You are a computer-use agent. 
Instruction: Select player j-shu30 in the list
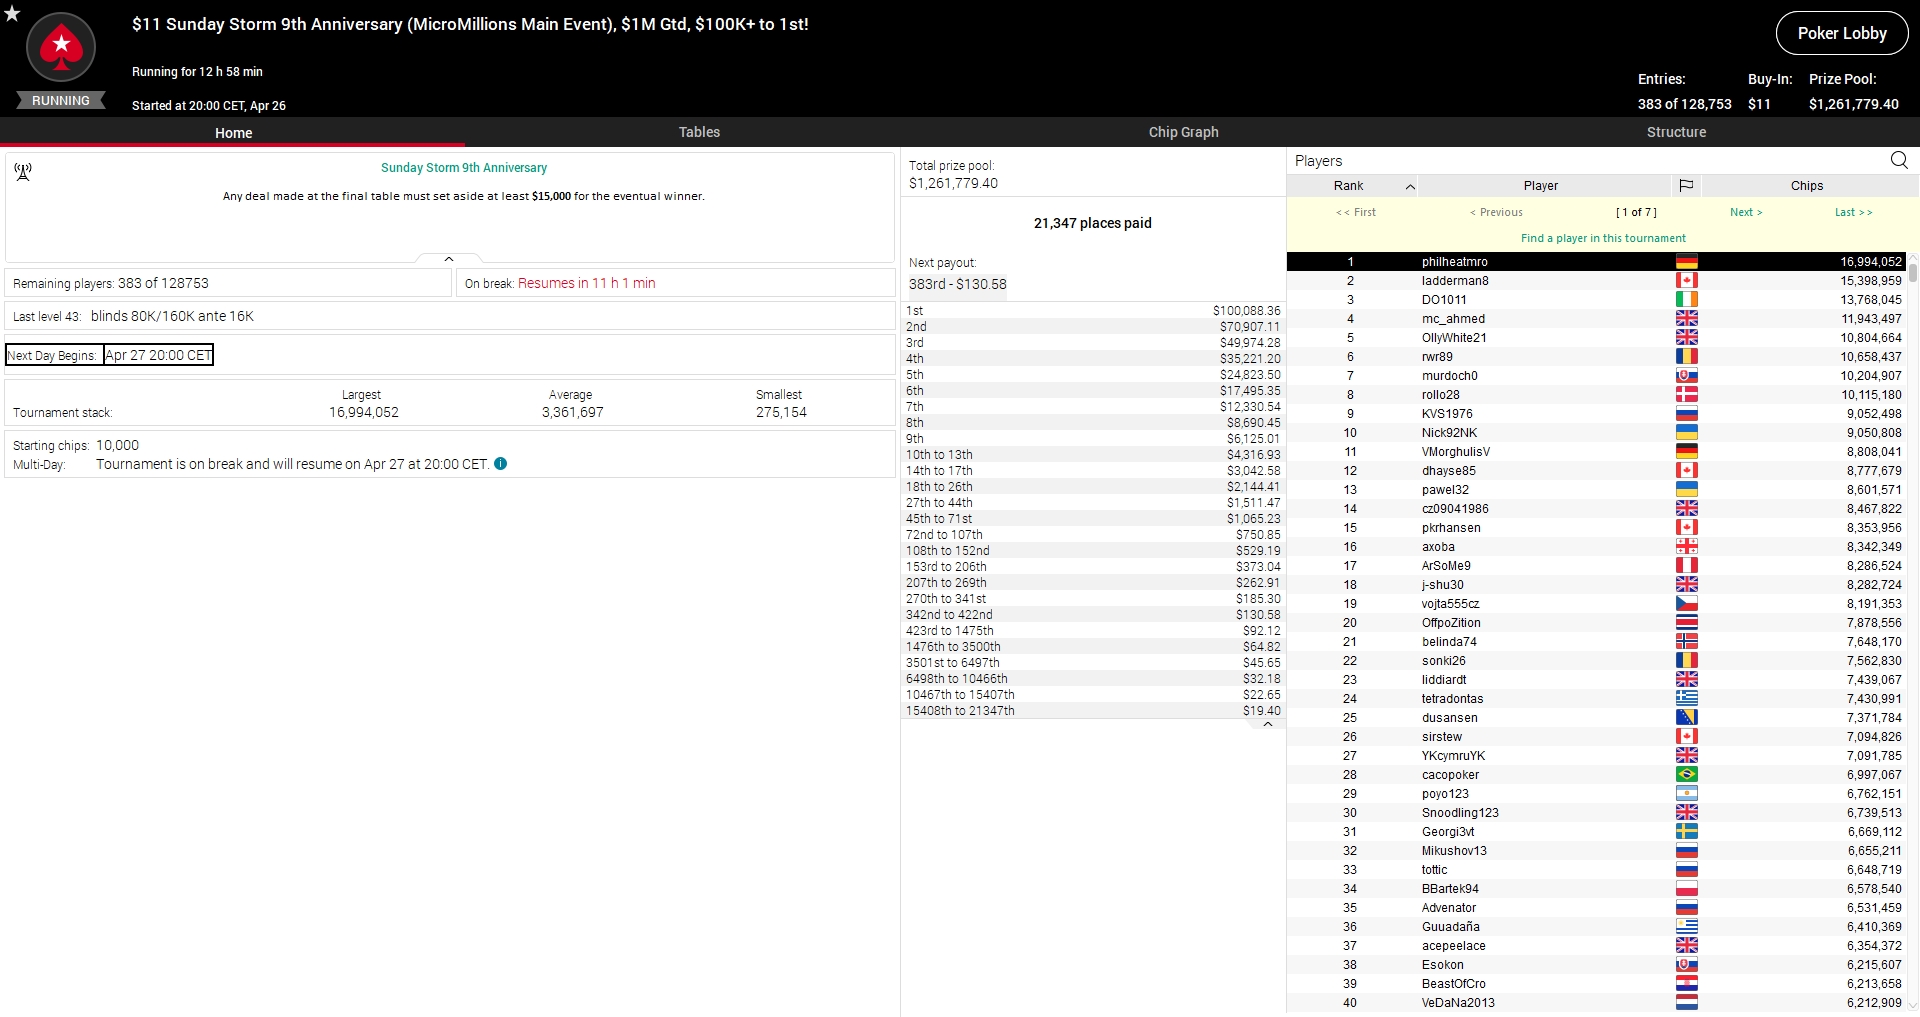pyautogui.click(x=1596, y=585)
